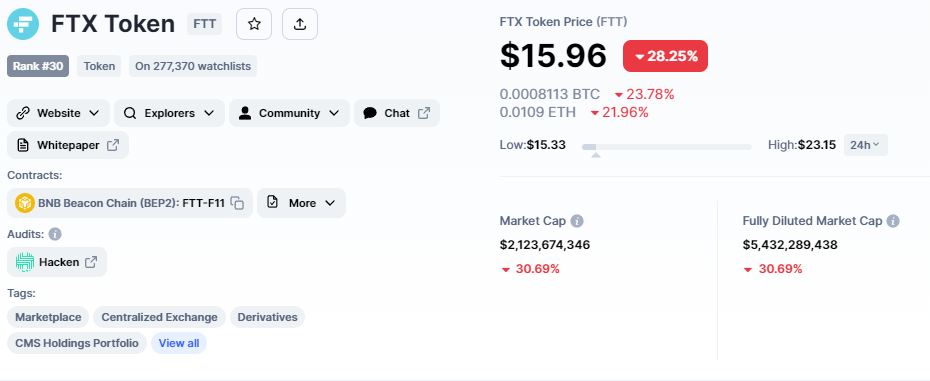This screenshot has width=930, height=381.
Task: Open the Explorers dropdown
Action: pos(169,113)
